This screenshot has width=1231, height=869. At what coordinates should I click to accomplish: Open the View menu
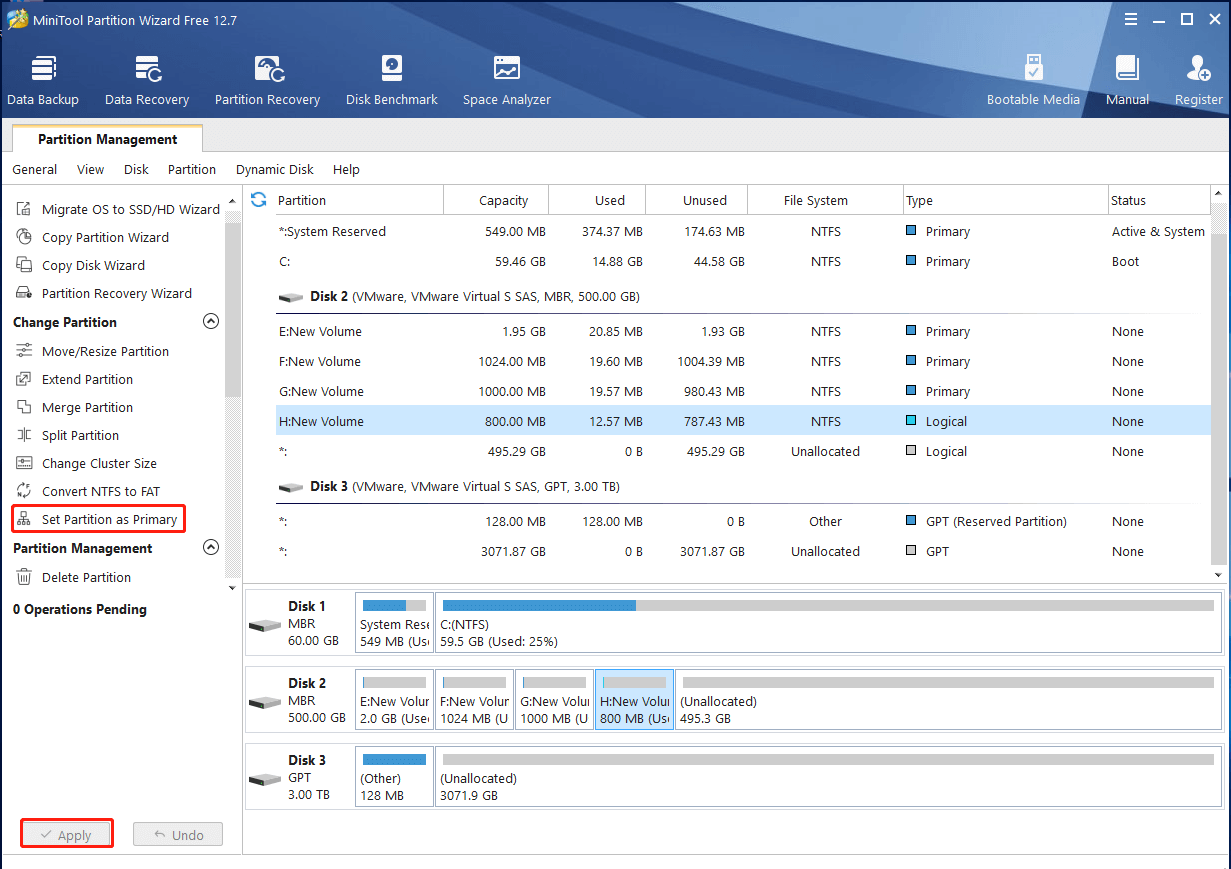coord(90,169)
